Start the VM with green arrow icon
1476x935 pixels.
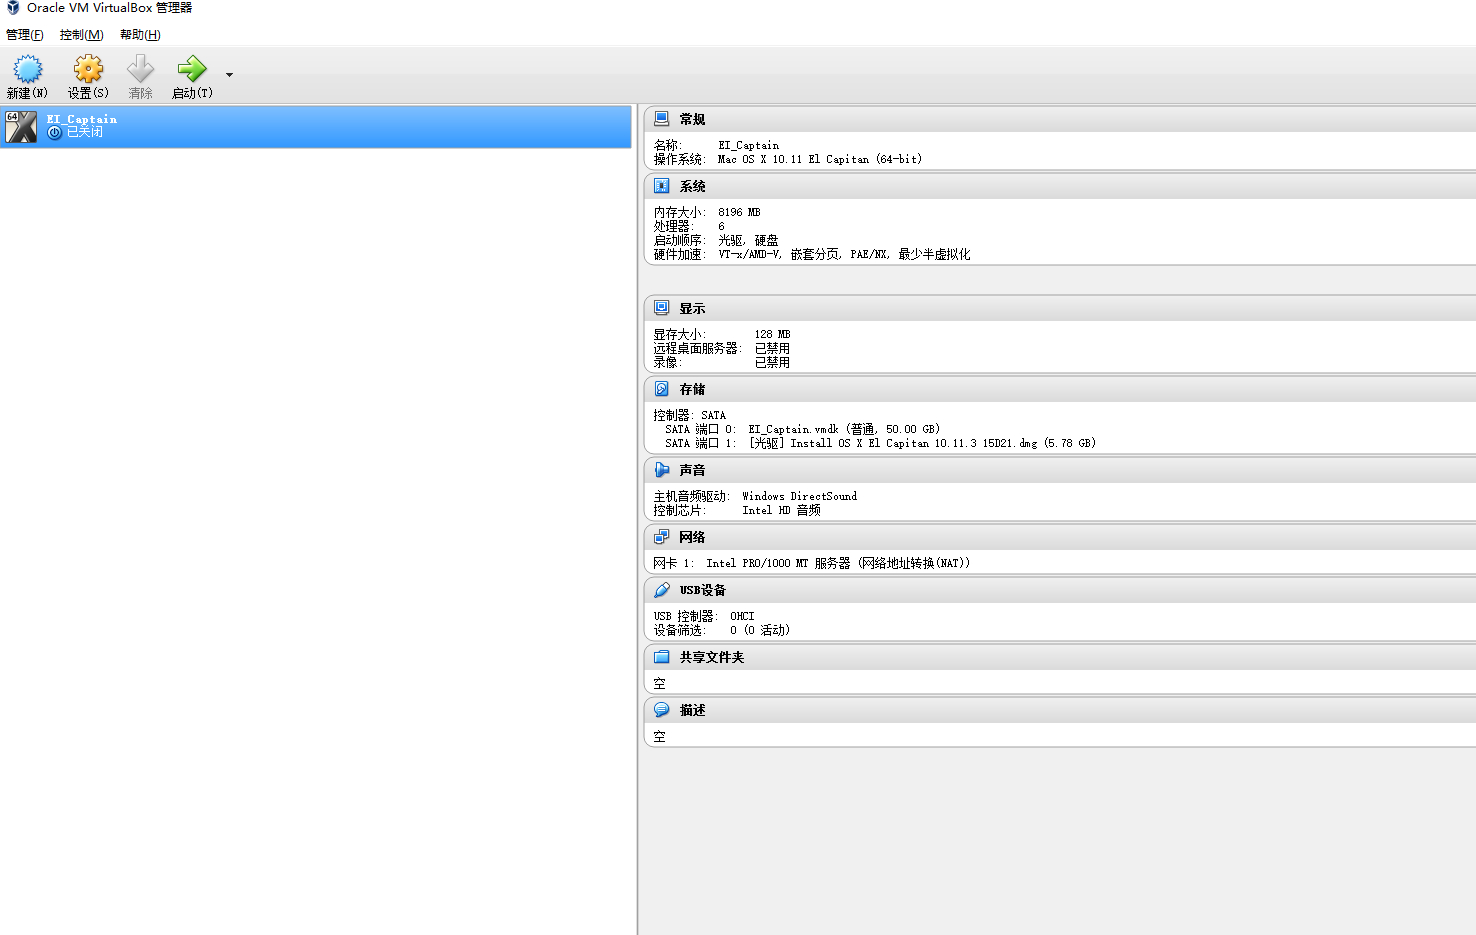coord(192,69)
